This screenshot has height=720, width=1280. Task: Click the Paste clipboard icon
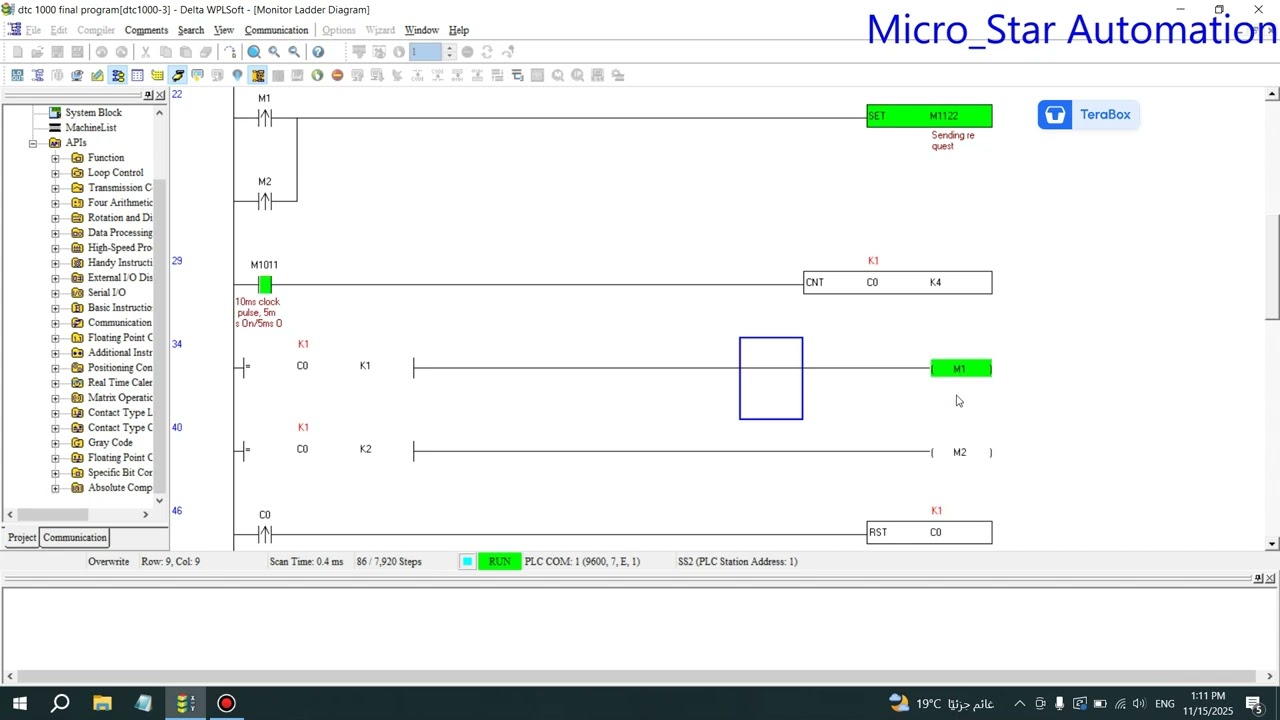point(186,52)
